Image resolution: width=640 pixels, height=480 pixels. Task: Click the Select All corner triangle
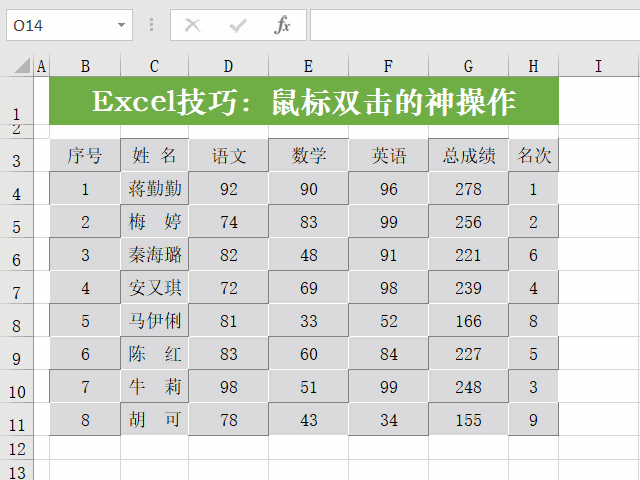[x=22, y=66]
